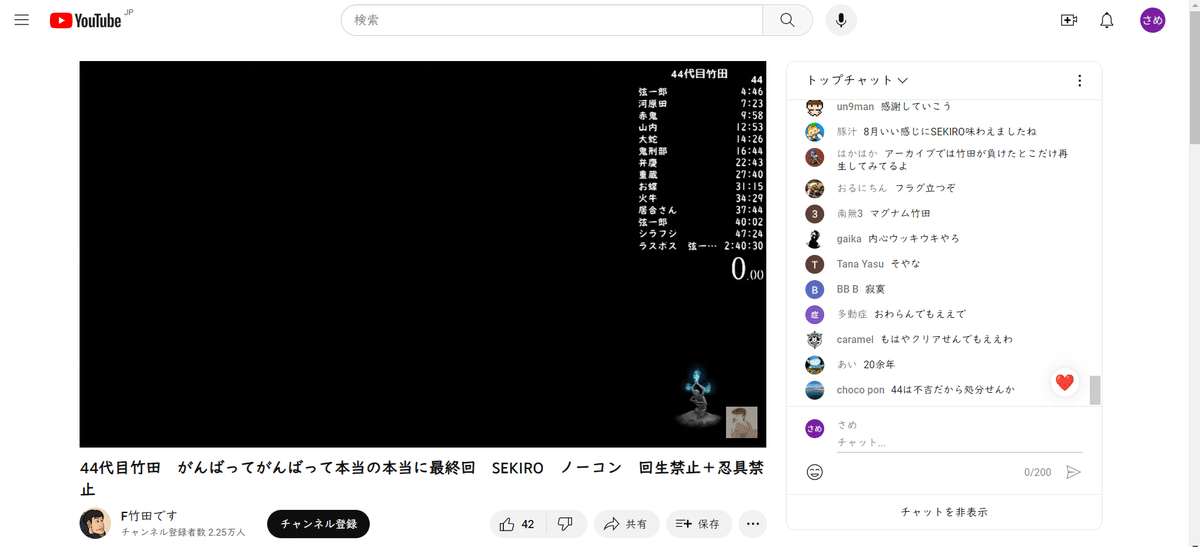The width and height of the screenshot is (1200, 547).
Task: Click chat message 20余年
Action: click(879, 365)
